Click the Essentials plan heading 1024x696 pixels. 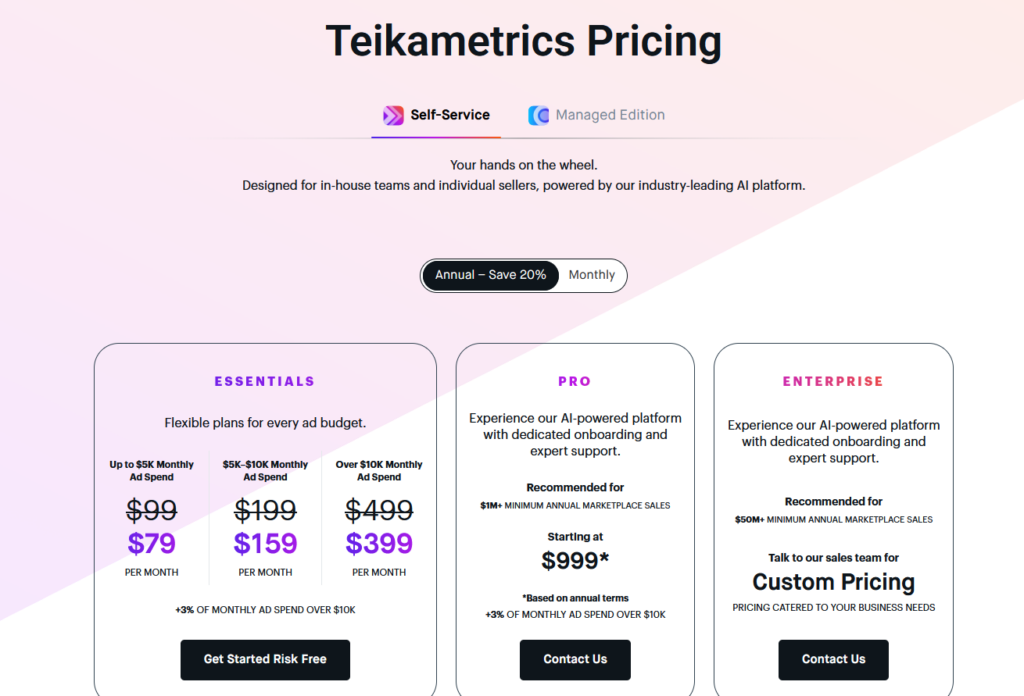pos(265,381)
